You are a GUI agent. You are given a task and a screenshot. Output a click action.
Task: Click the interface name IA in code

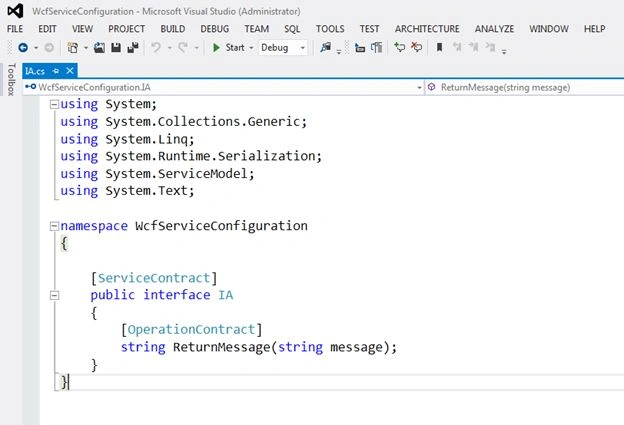pos(226,295)
